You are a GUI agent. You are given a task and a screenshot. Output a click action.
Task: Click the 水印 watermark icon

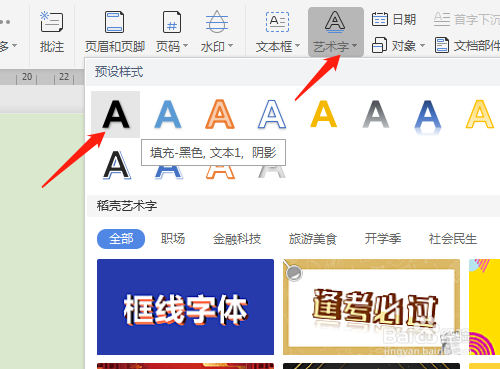tap(217, 22)
